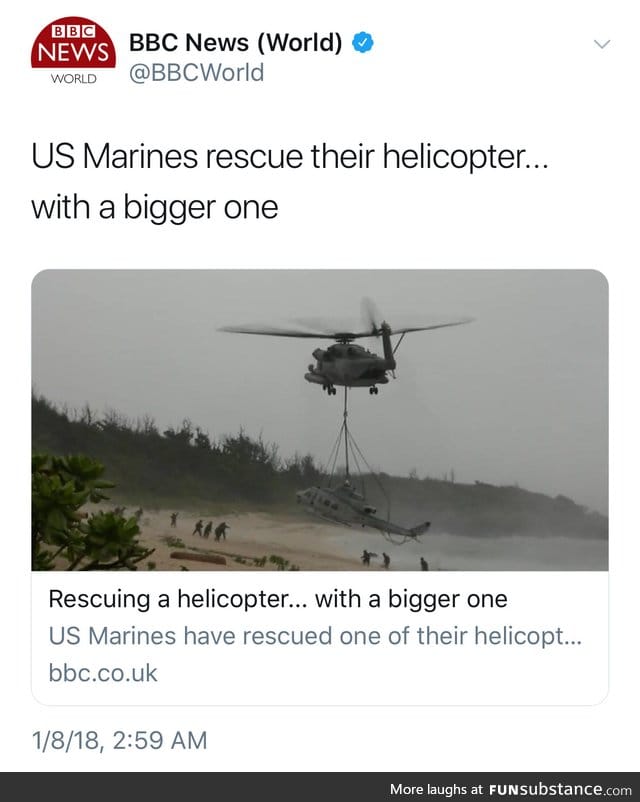Expand the tweet options chevron

click(602, 44)
